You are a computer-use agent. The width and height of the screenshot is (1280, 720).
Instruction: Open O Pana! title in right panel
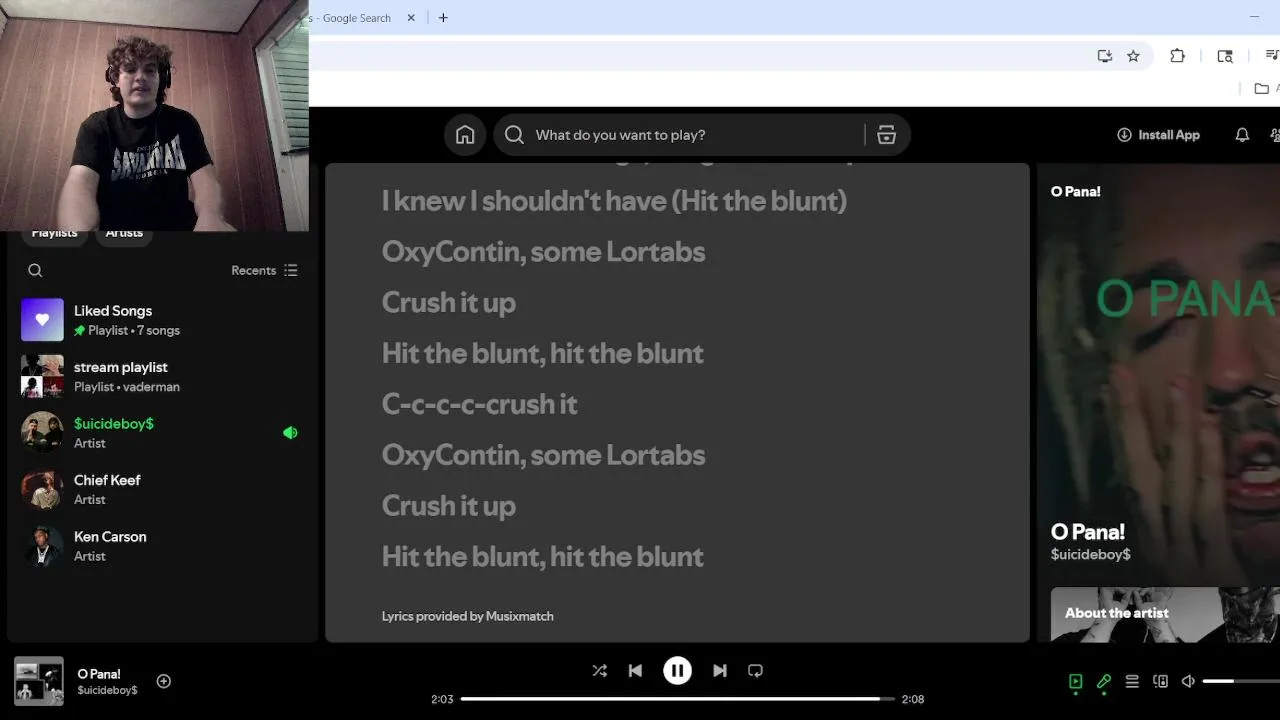1087,532
